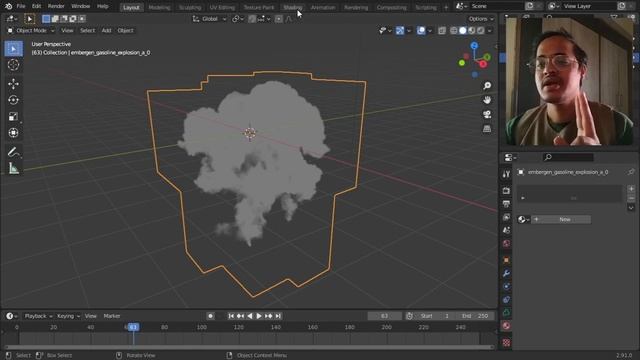Open material slot specials chevron
640x360 pixels.
coord(631,208)
